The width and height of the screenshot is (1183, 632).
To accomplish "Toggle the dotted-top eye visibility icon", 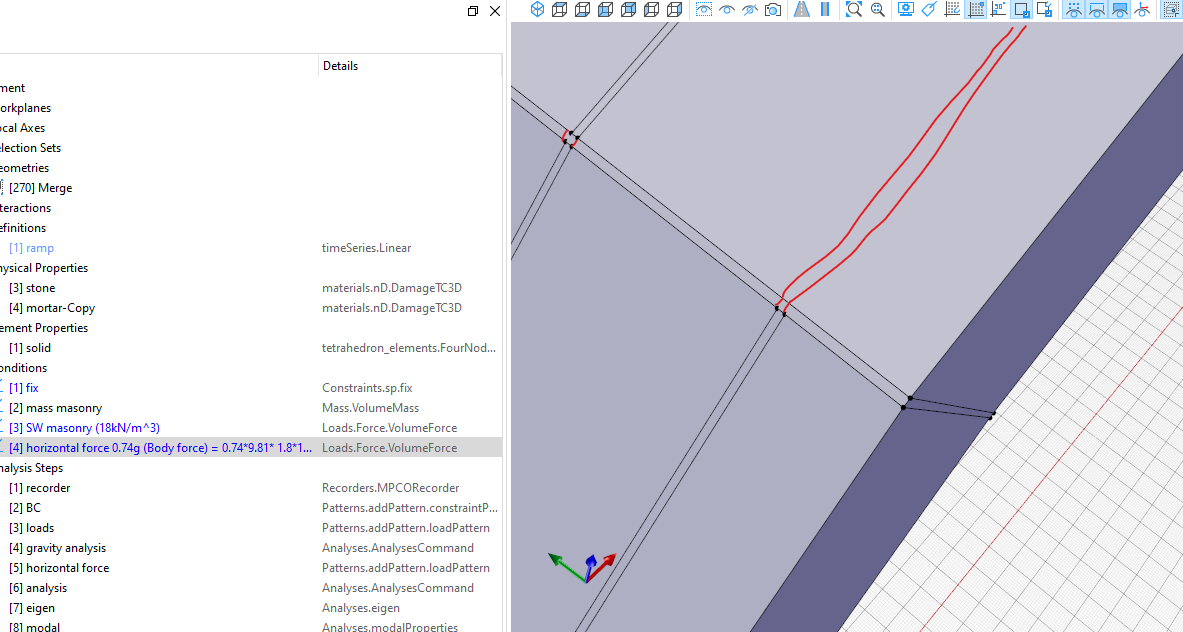I will (1074, 9).
